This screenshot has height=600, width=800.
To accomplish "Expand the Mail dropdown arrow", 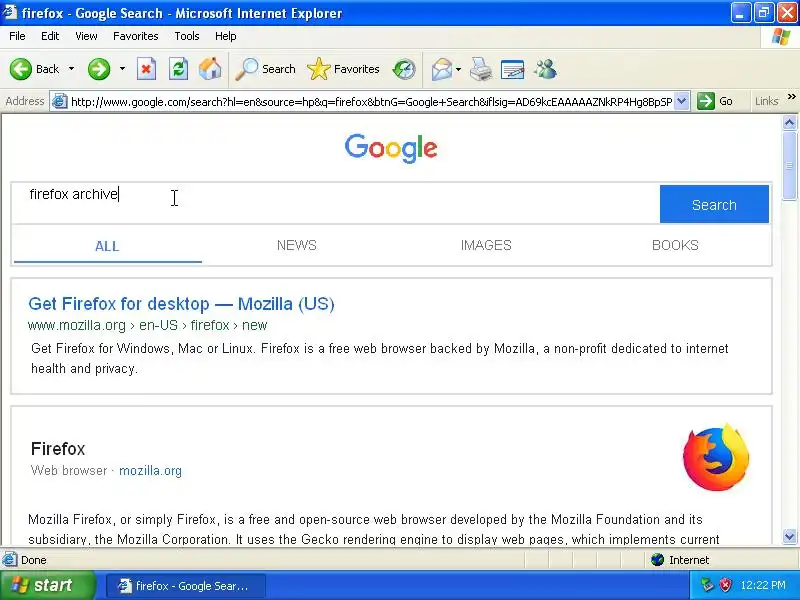I will pos(458,69).
